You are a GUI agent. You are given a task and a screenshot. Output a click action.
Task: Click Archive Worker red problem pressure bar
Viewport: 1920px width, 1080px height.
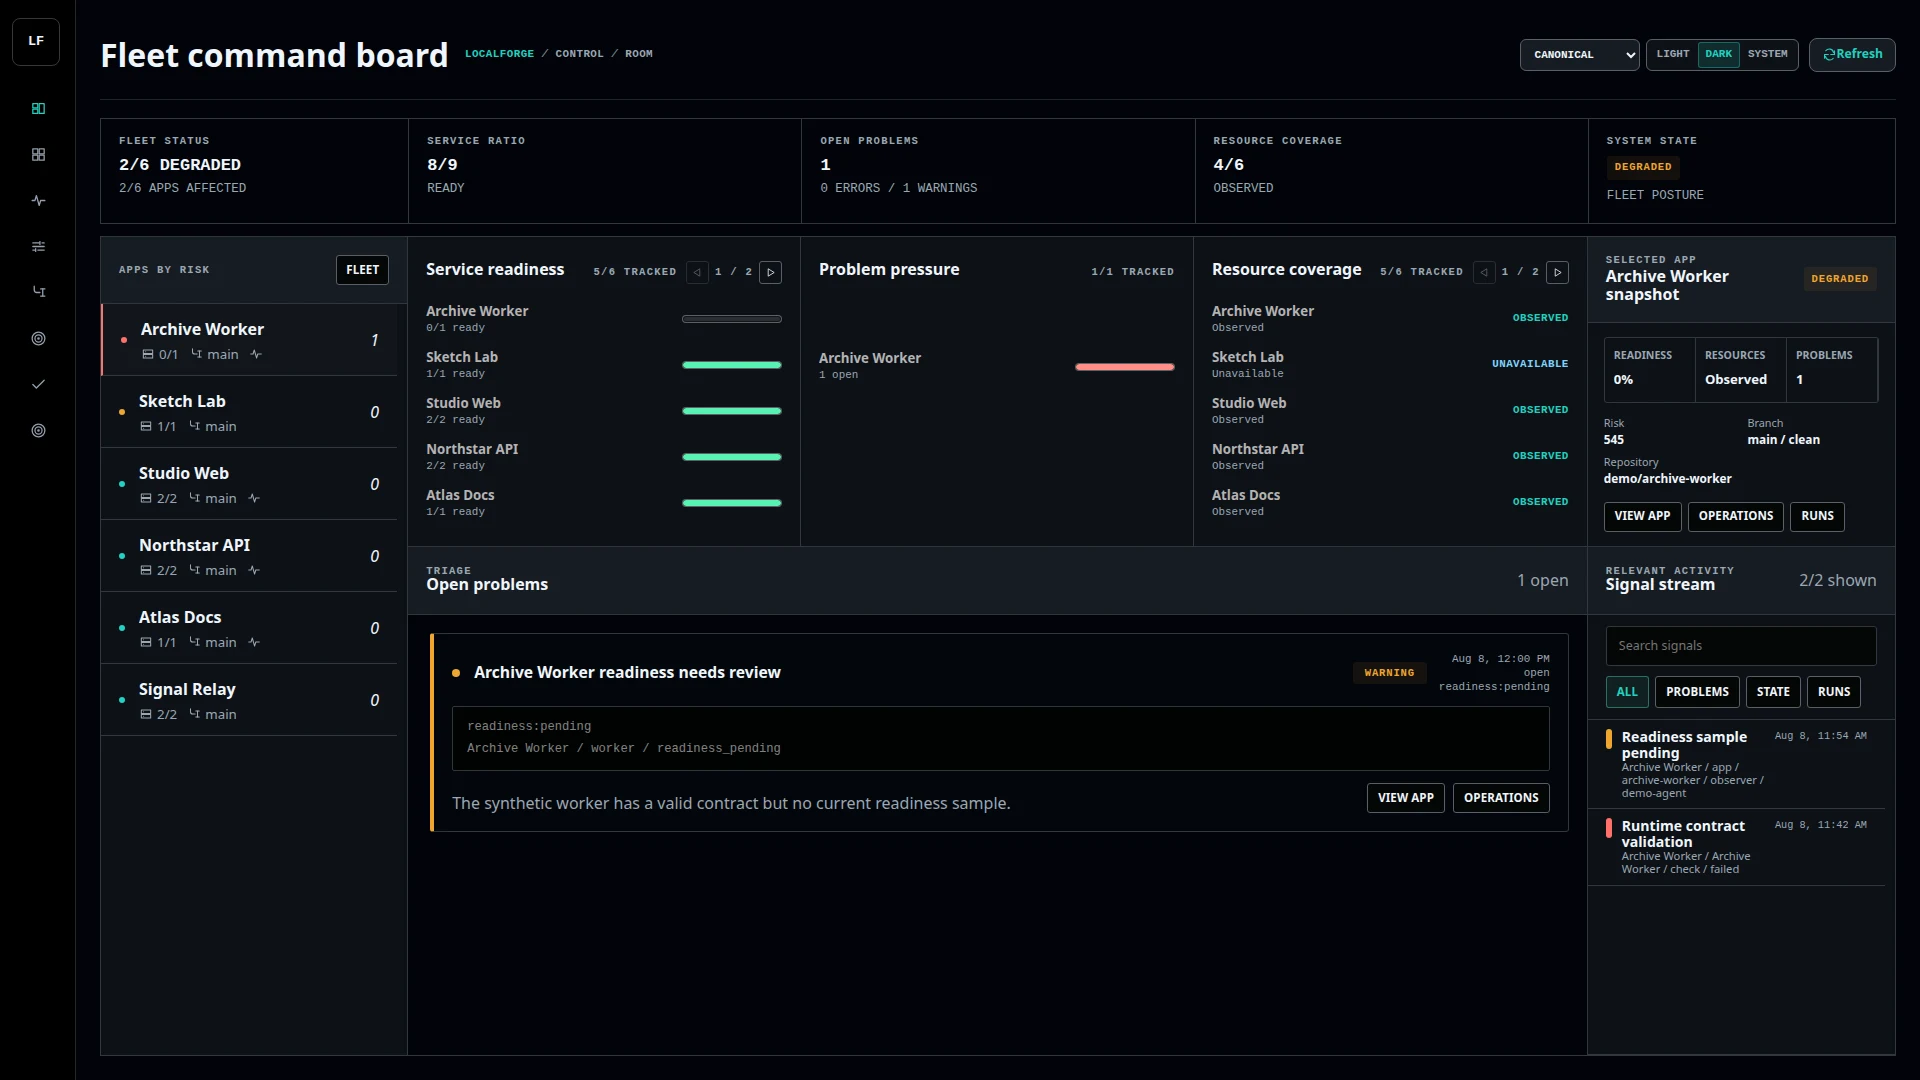point(1125,367)
